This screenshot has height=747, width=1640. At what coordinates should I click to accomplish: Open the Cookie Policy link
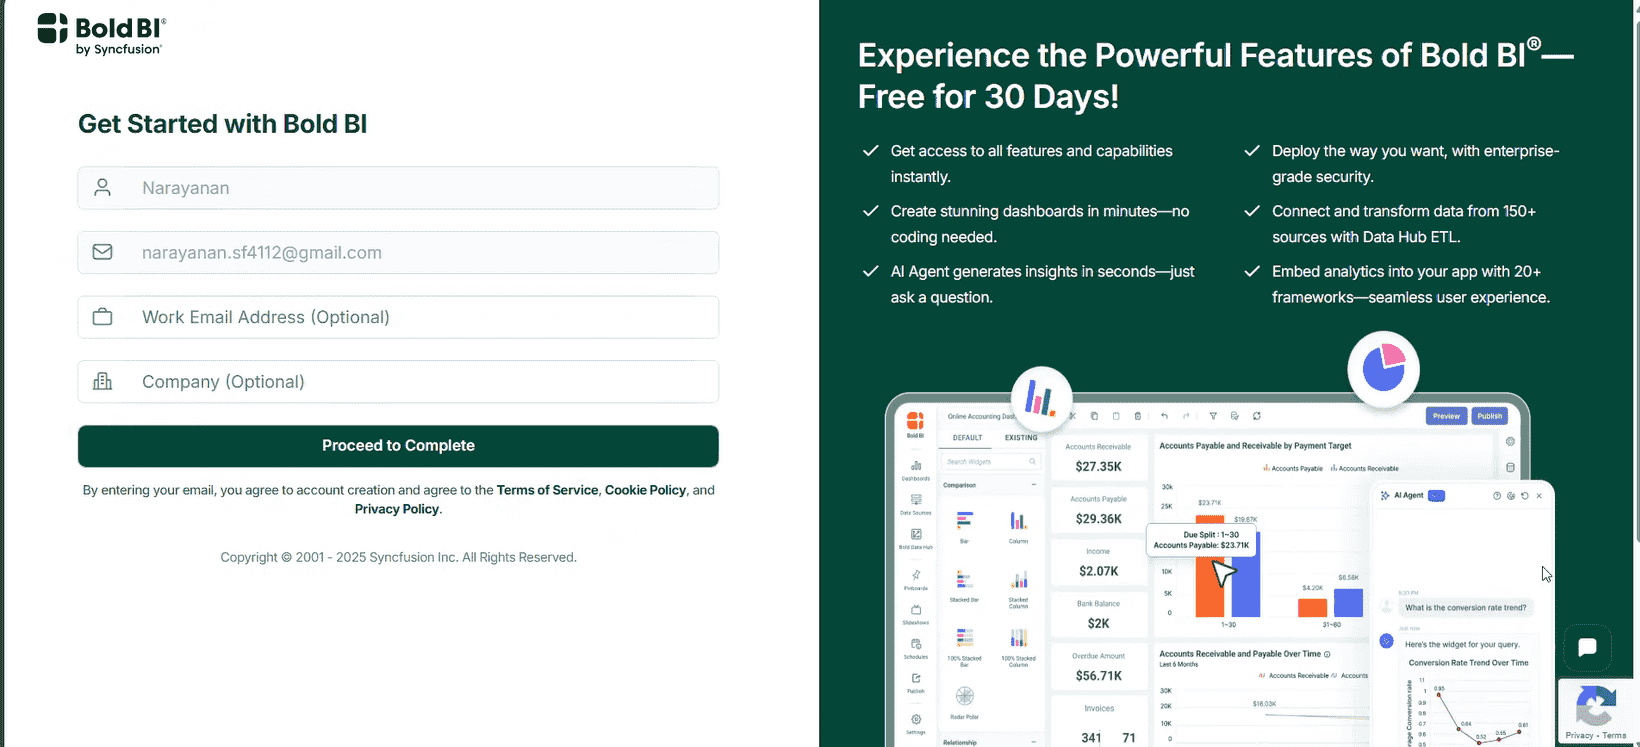point(645,490)
